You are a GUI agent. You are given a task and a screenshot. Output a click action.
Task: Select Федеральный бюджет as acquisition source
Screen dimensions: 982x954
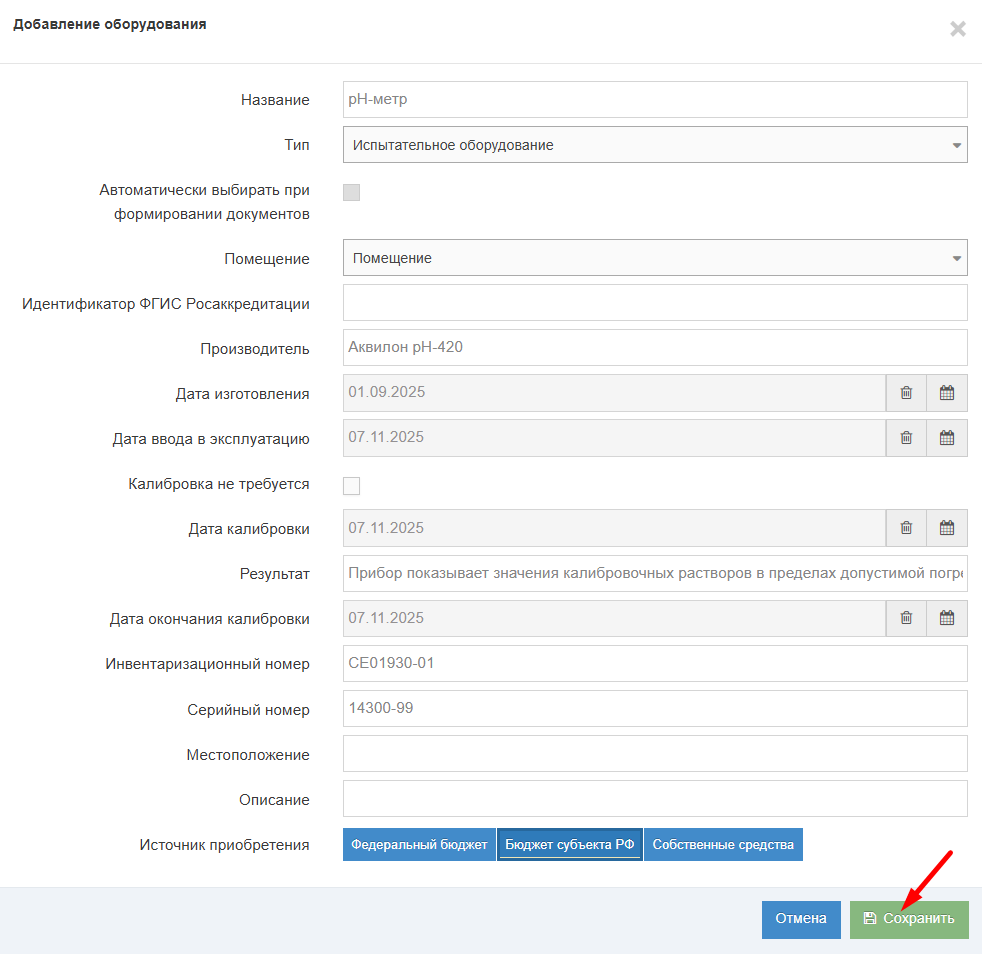pyautogui.click(x=419, y=844)
